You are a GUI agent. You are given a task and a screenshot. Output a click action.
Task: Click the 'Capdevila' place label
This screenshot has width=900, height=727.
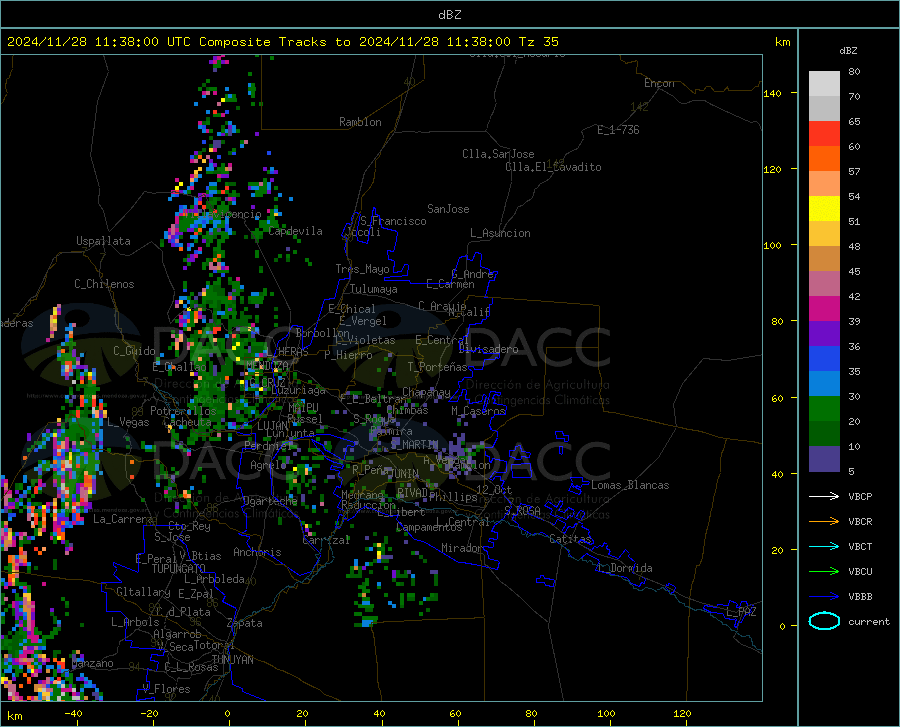pos(296,231)
